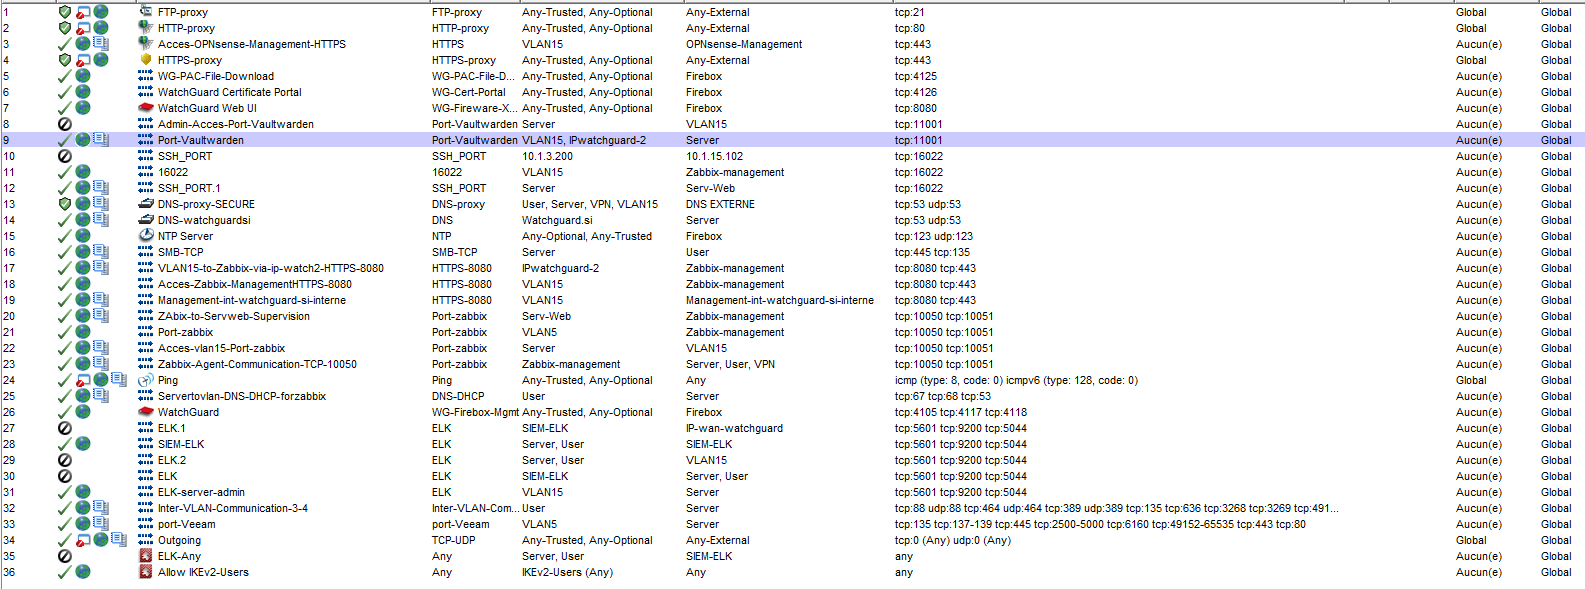Select the Outgoing policy name
The width and height of the screenshot is (1585, 589).
(179, 540)
